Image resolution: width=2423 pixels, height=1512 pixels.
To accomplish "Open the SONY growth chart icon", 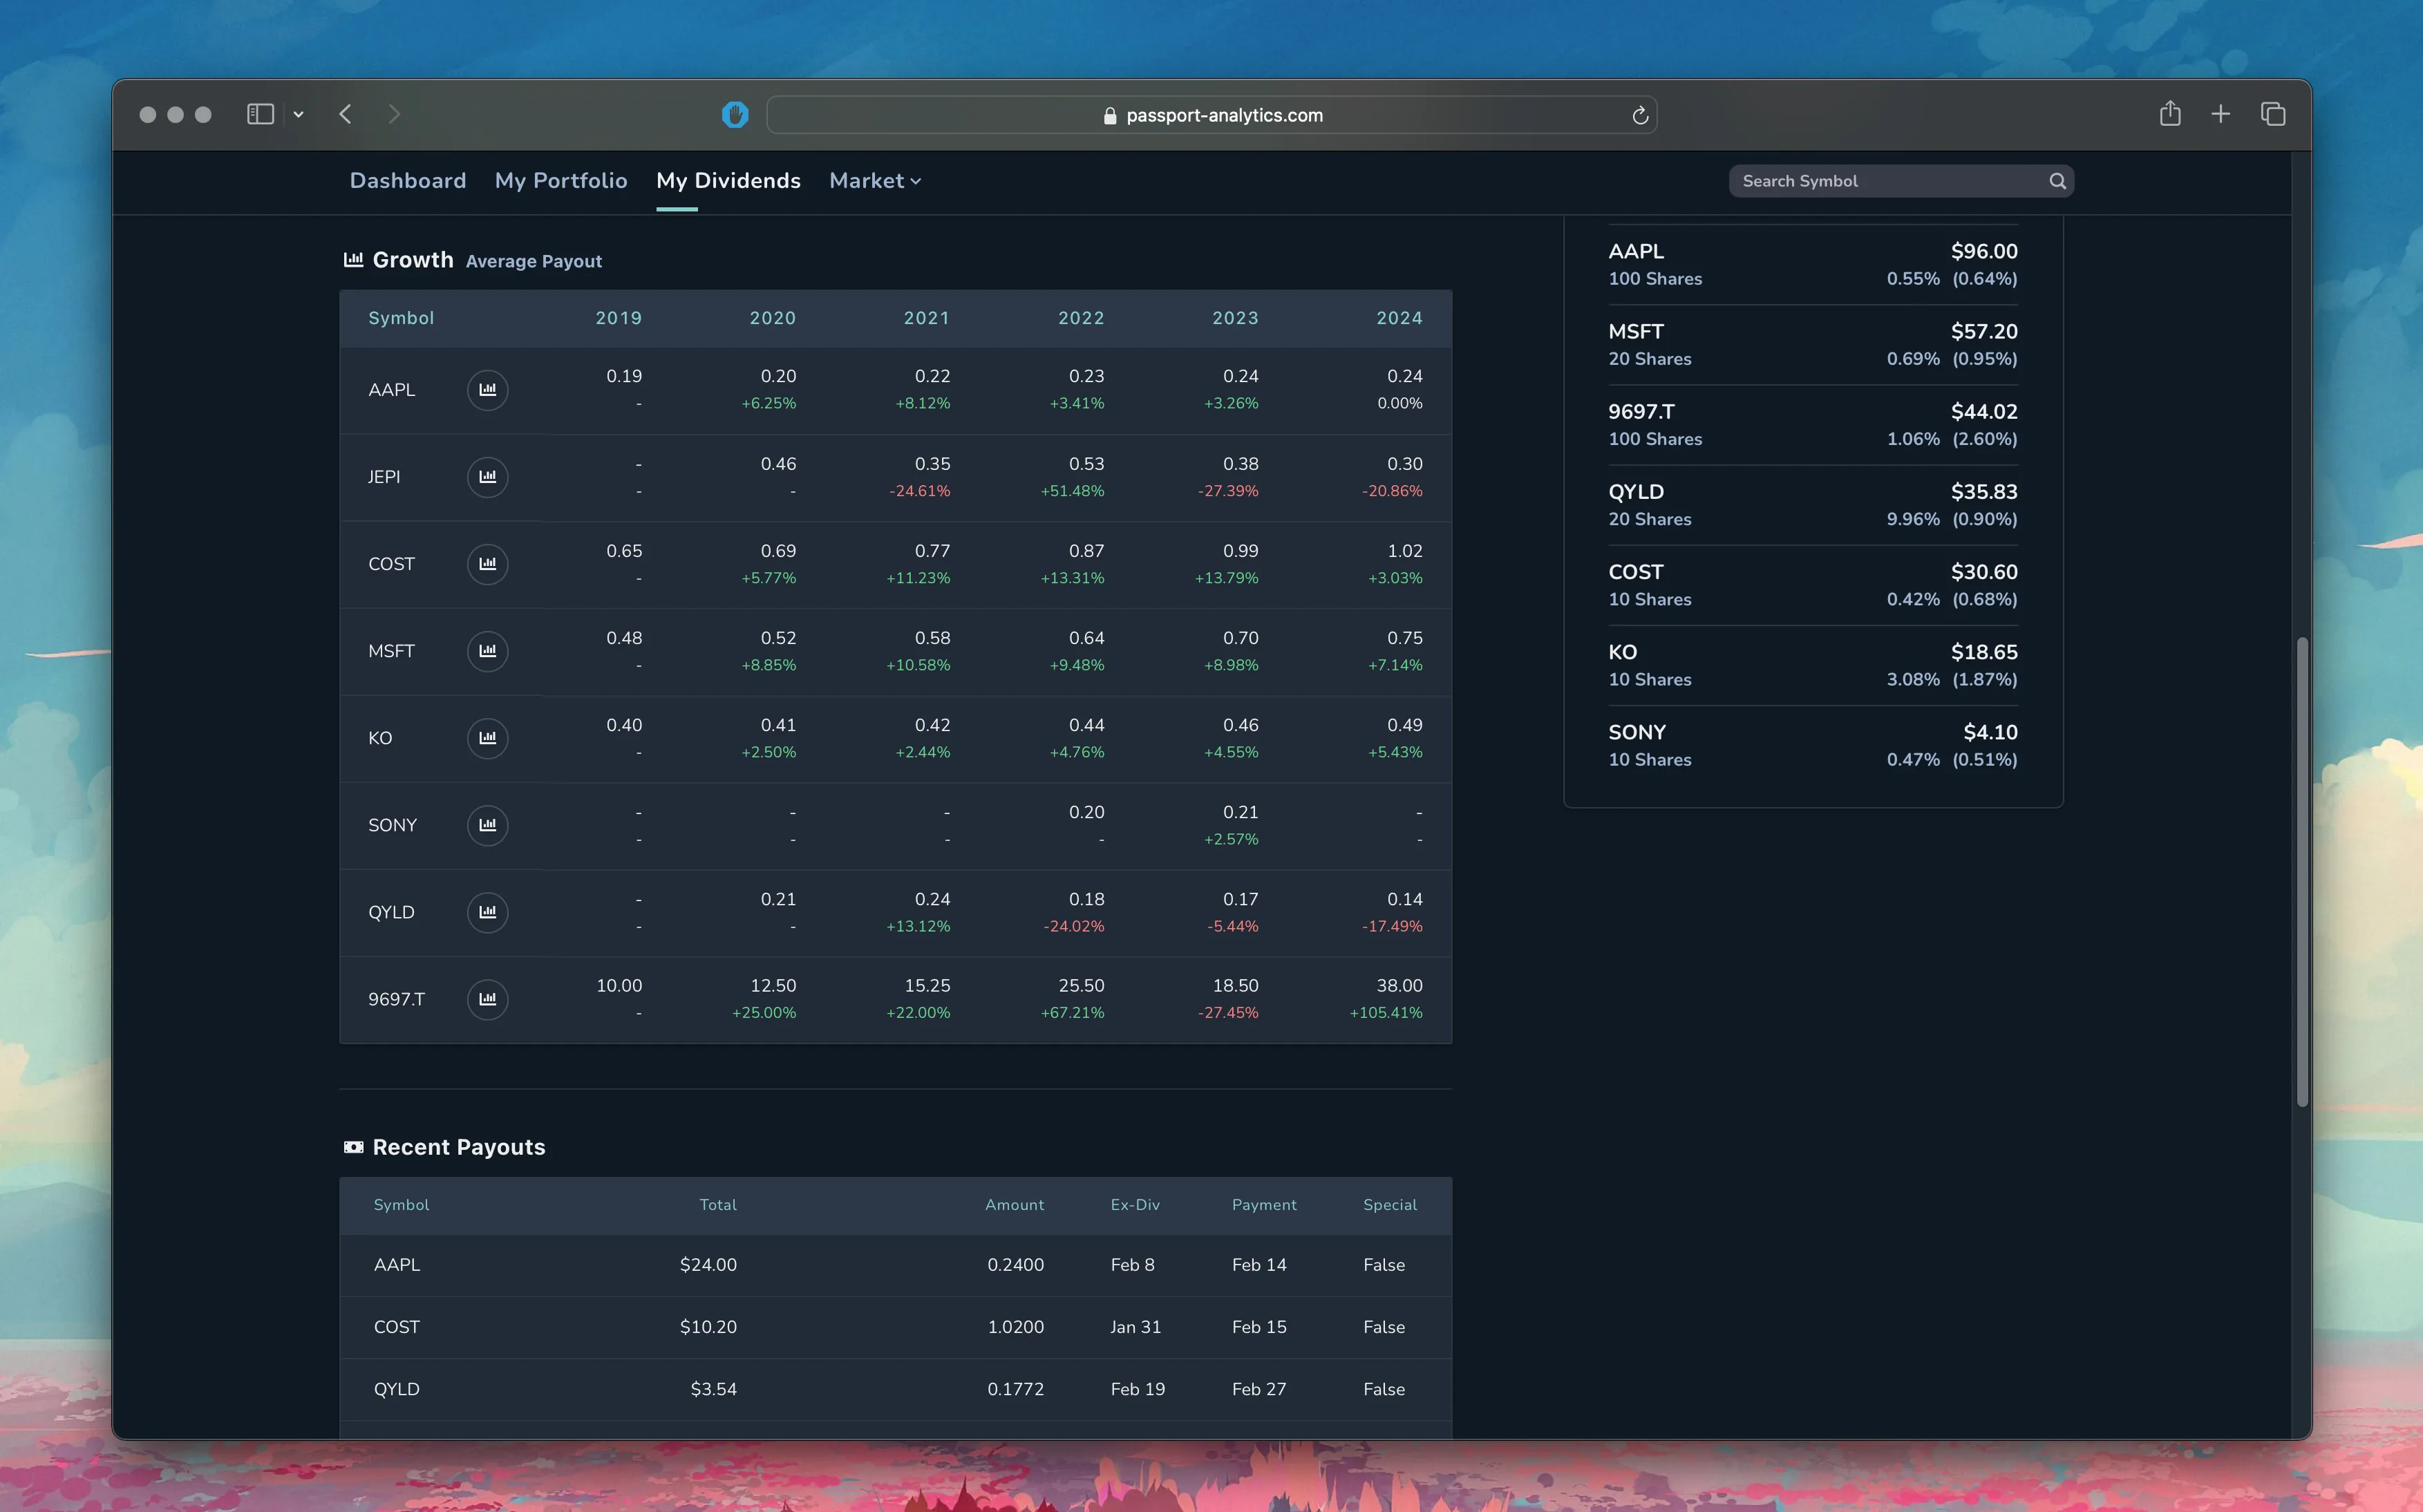I will (487, 825).
